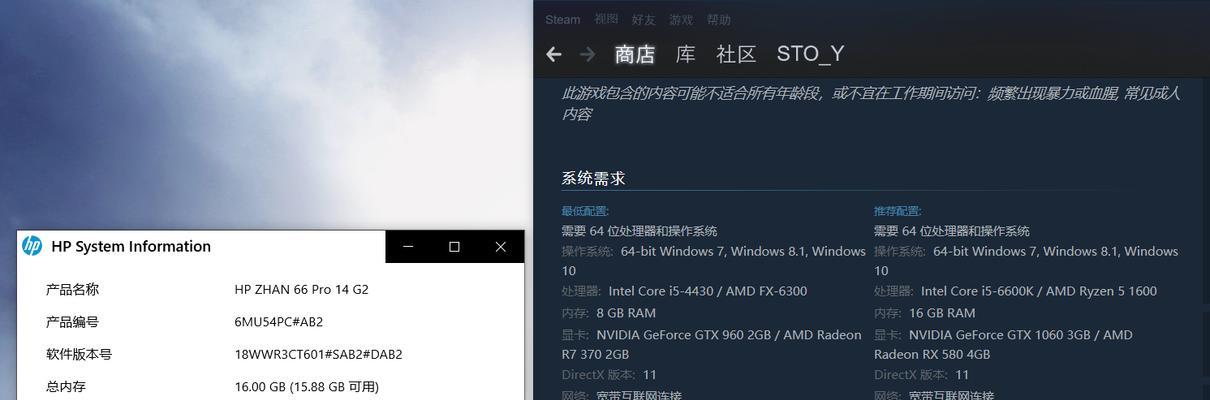Switch to the 库 tab
The width and height of the screenshot is (1210, 400).
685,54
